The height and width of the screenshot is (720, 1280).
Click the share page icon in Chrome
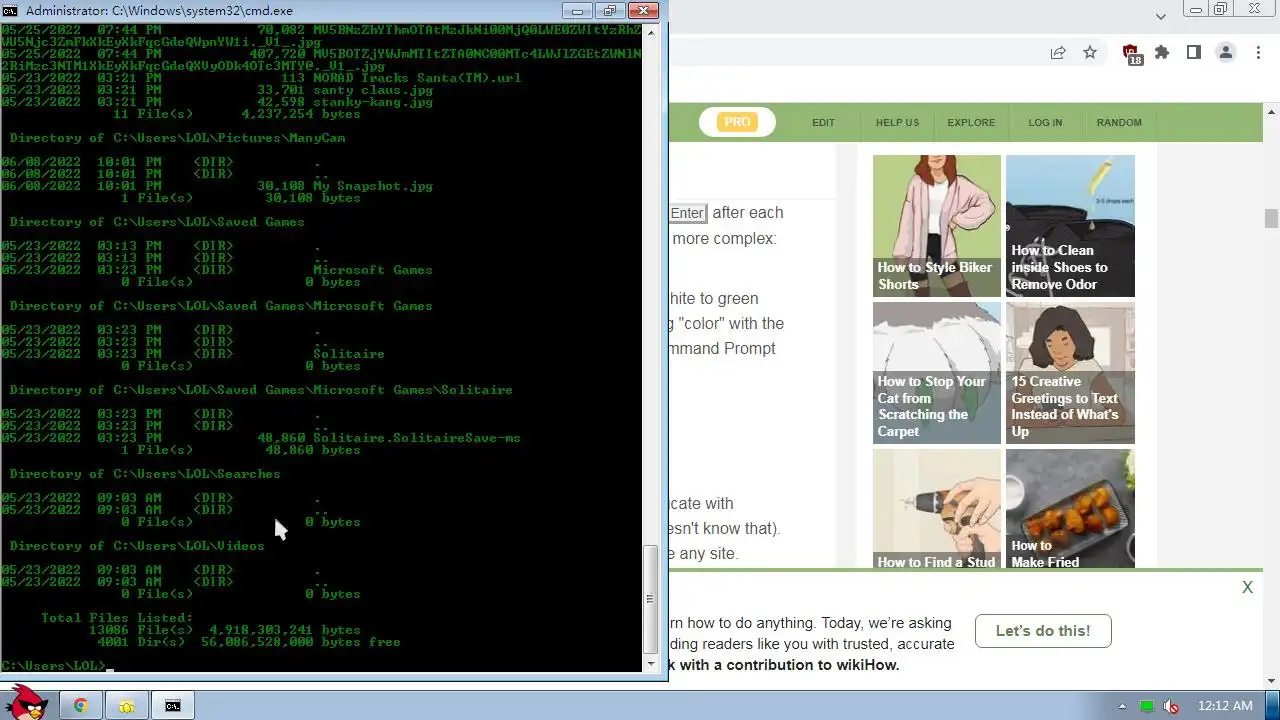[x=1058, y=53]
